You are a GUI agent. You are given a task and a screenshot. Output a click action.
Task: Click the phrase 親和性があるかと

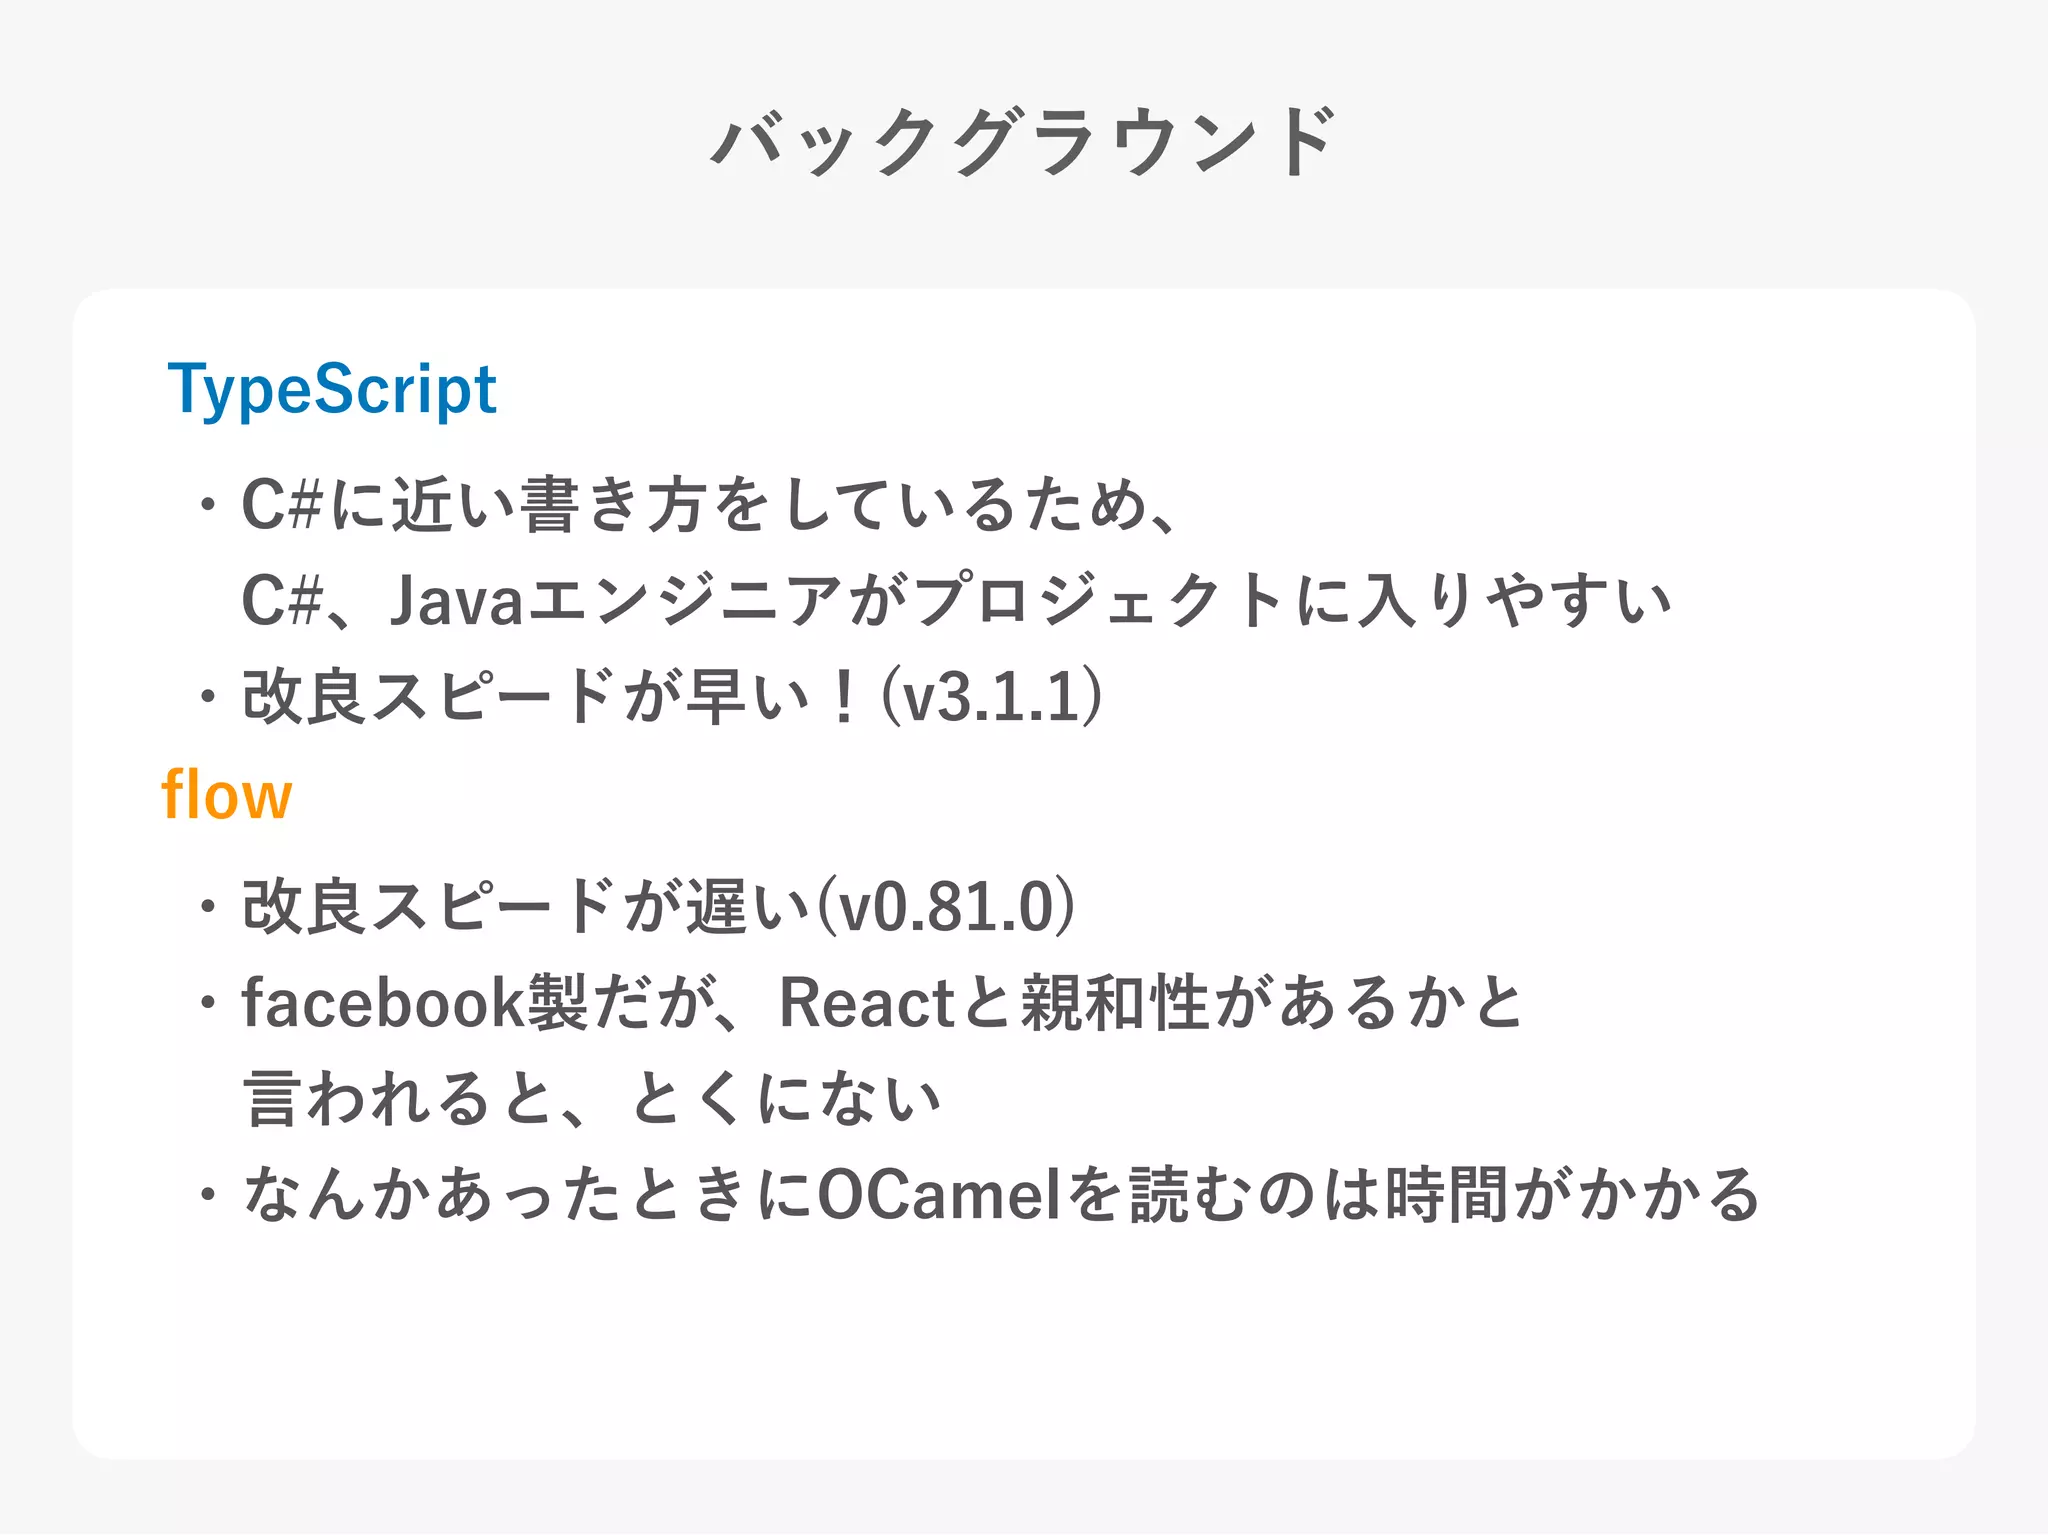coord(1272,1003)
